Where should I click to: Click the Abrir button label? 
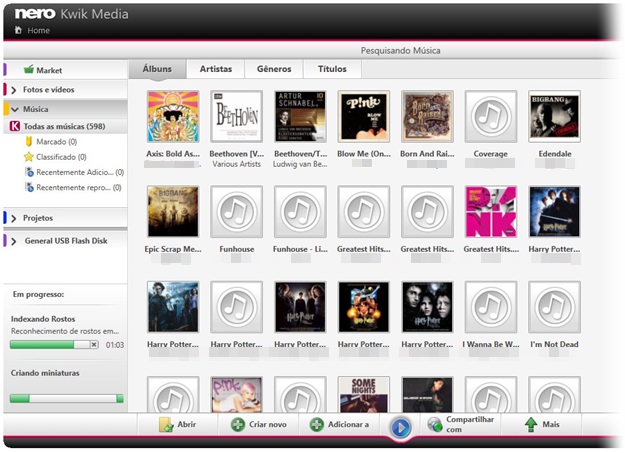(x=187, y=424)
